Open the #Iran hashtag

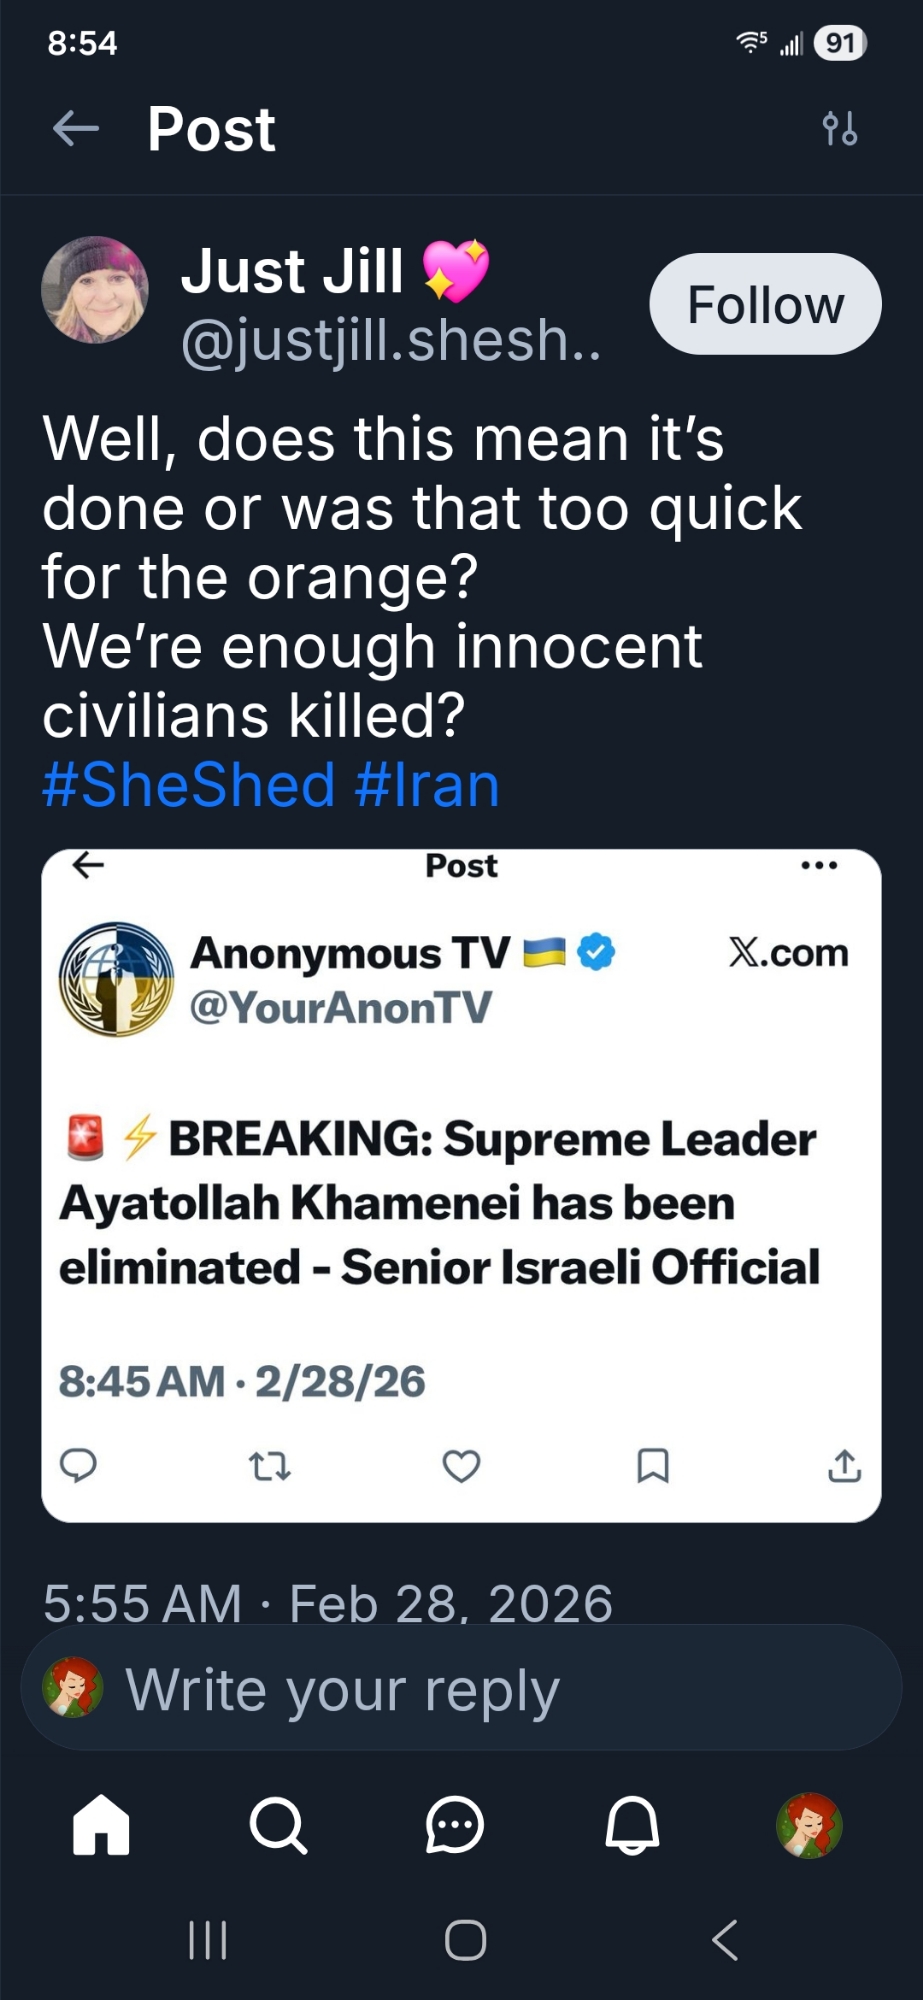pyautogui.click(x=427, y=785)
